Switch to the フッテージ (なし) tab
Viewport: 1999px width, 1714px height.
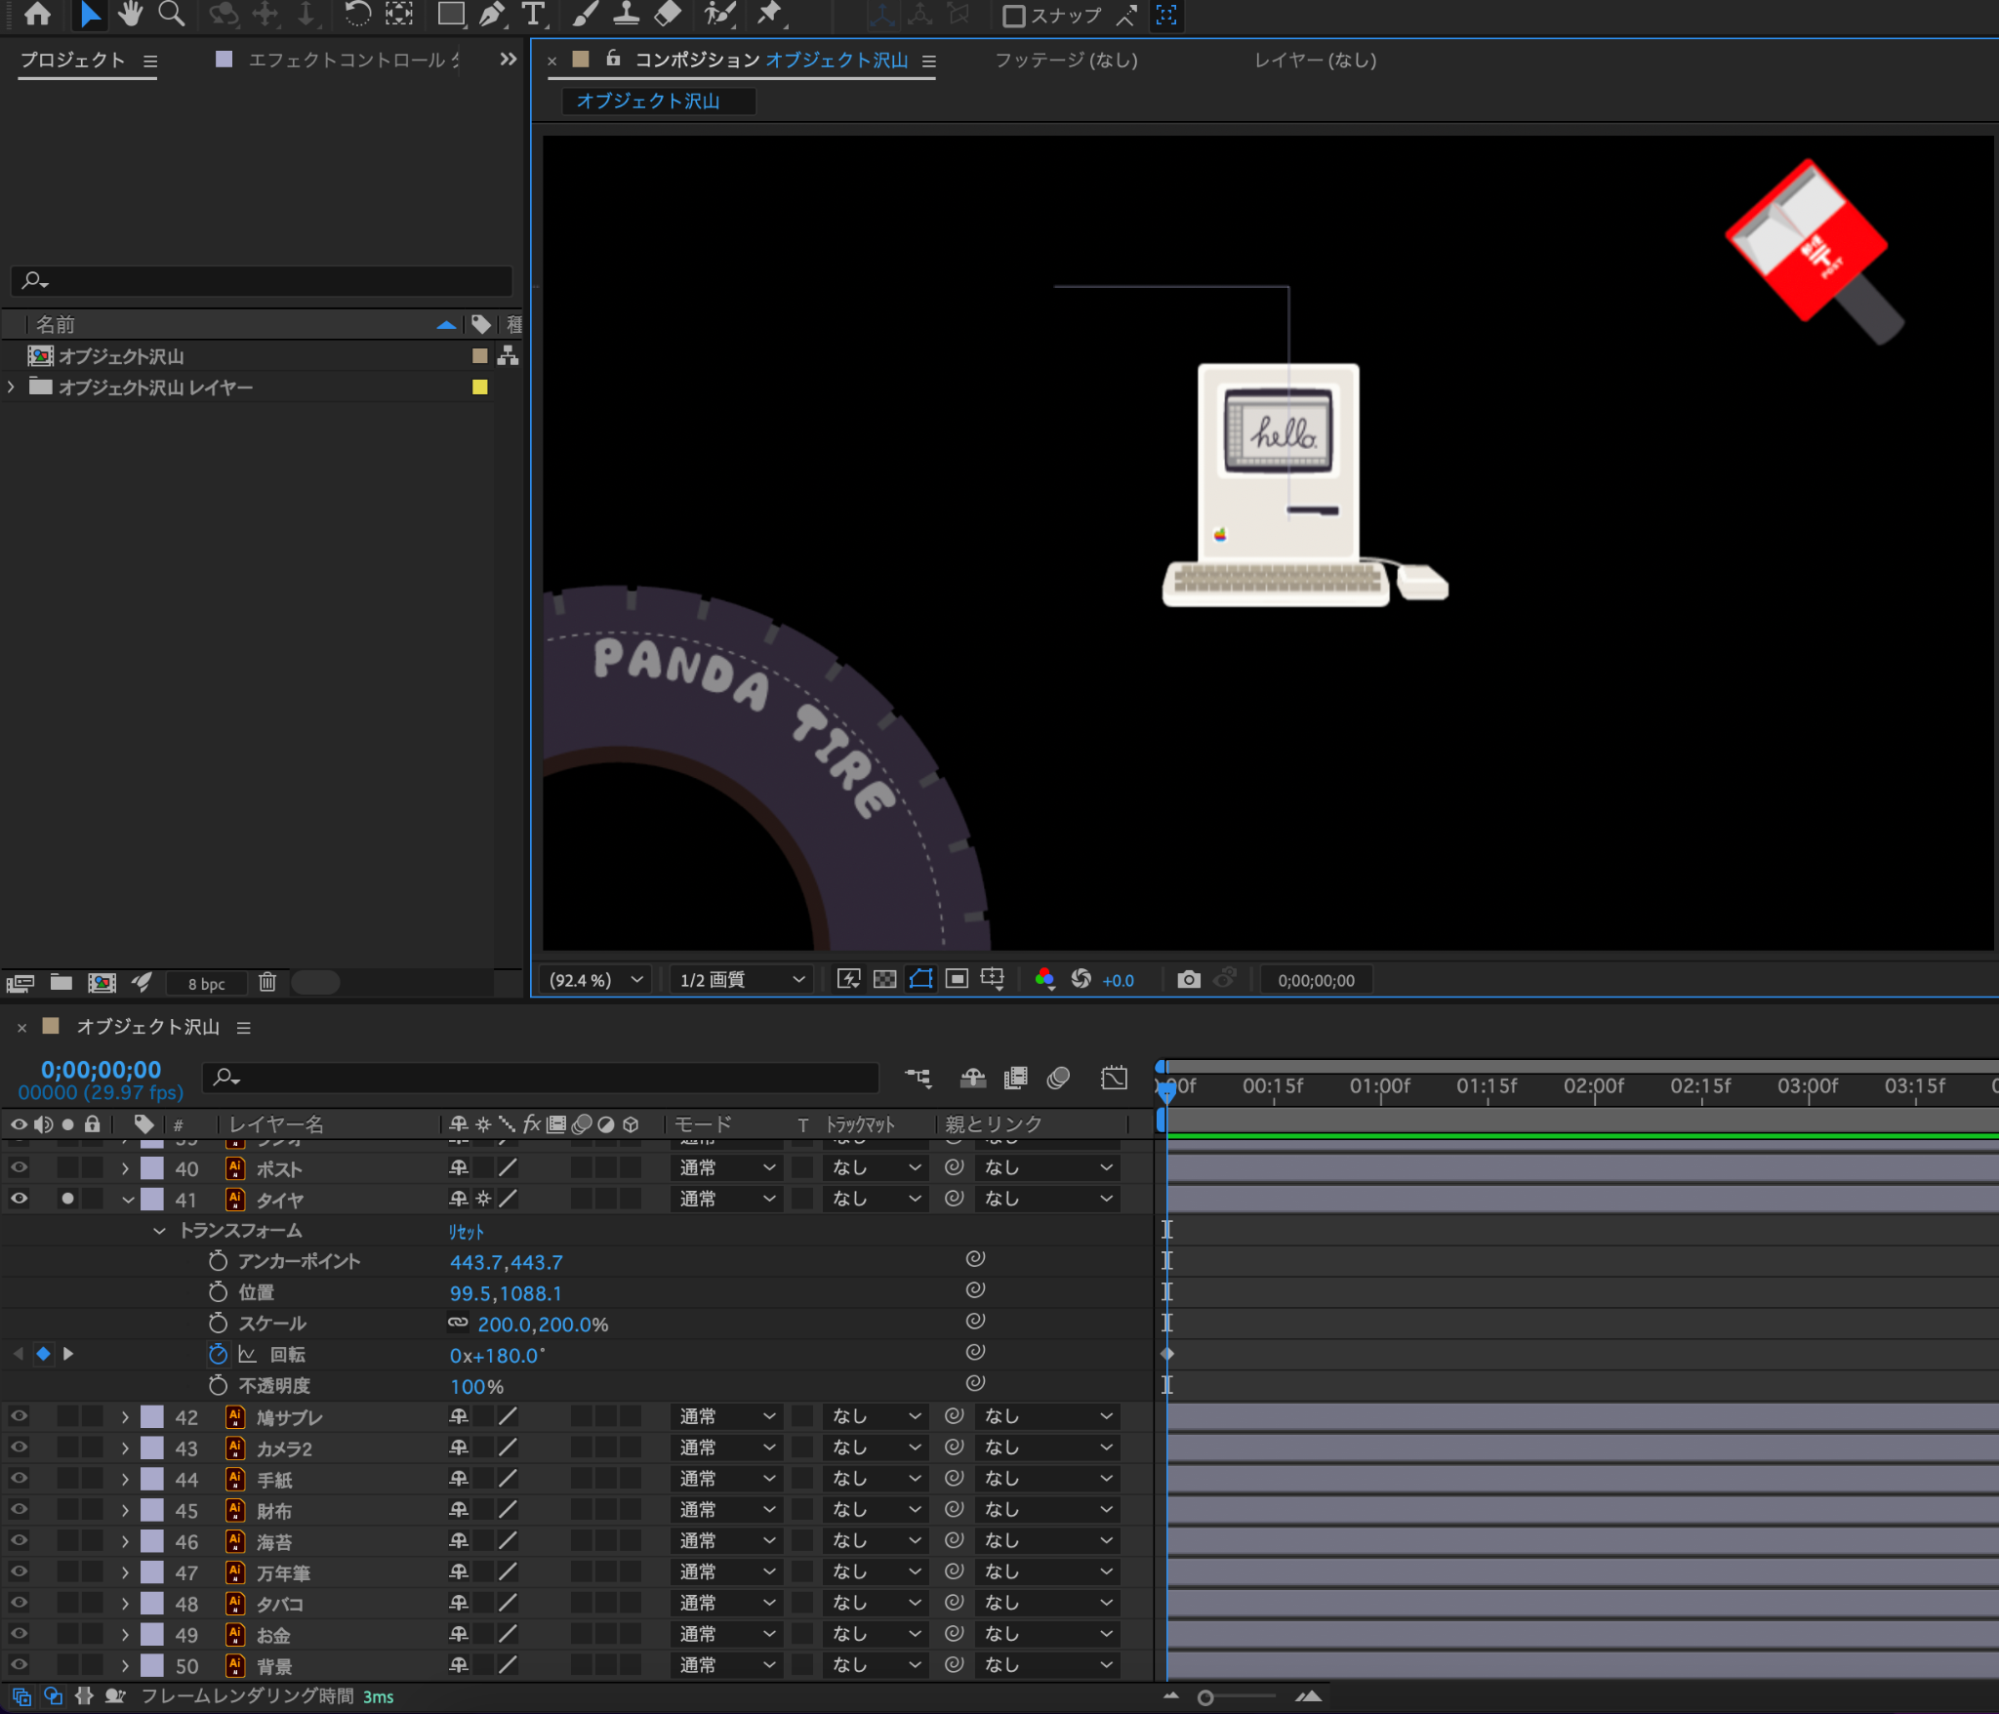click(x=1065, y=60)
